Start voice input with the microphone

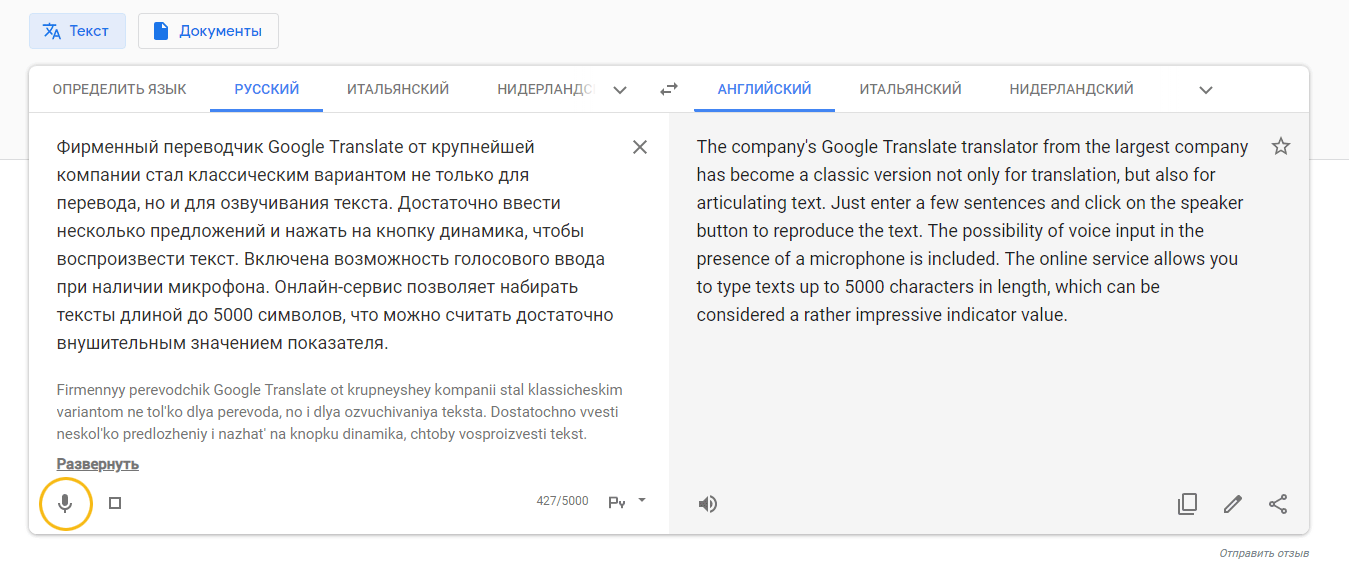pyautogui.click(x=65, y=503)
